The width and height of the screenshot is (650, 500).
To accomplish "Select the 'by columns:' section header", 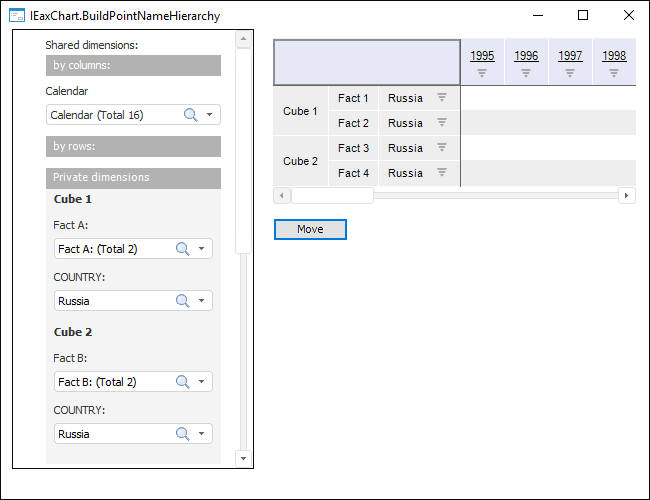I will [x=133, y=65].
